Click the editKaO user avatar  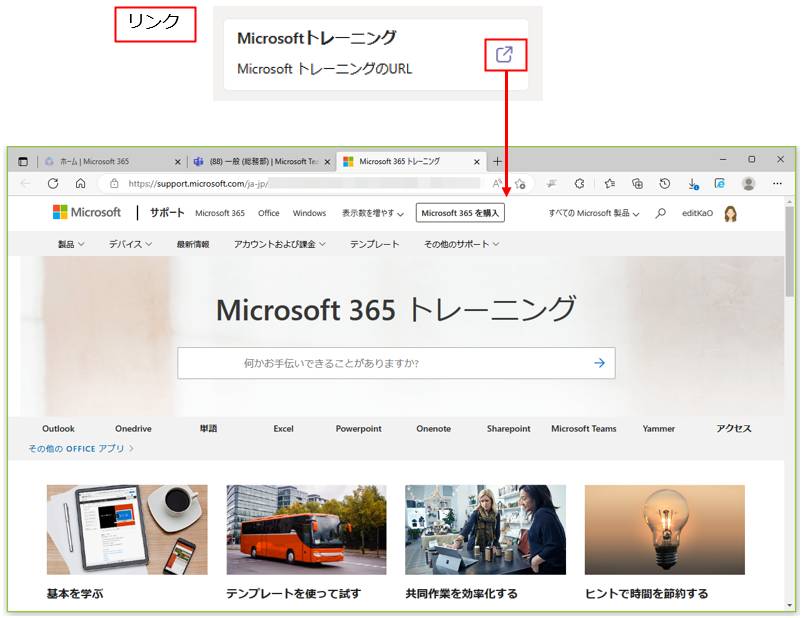pyautogui.click(x=730, y=213)
